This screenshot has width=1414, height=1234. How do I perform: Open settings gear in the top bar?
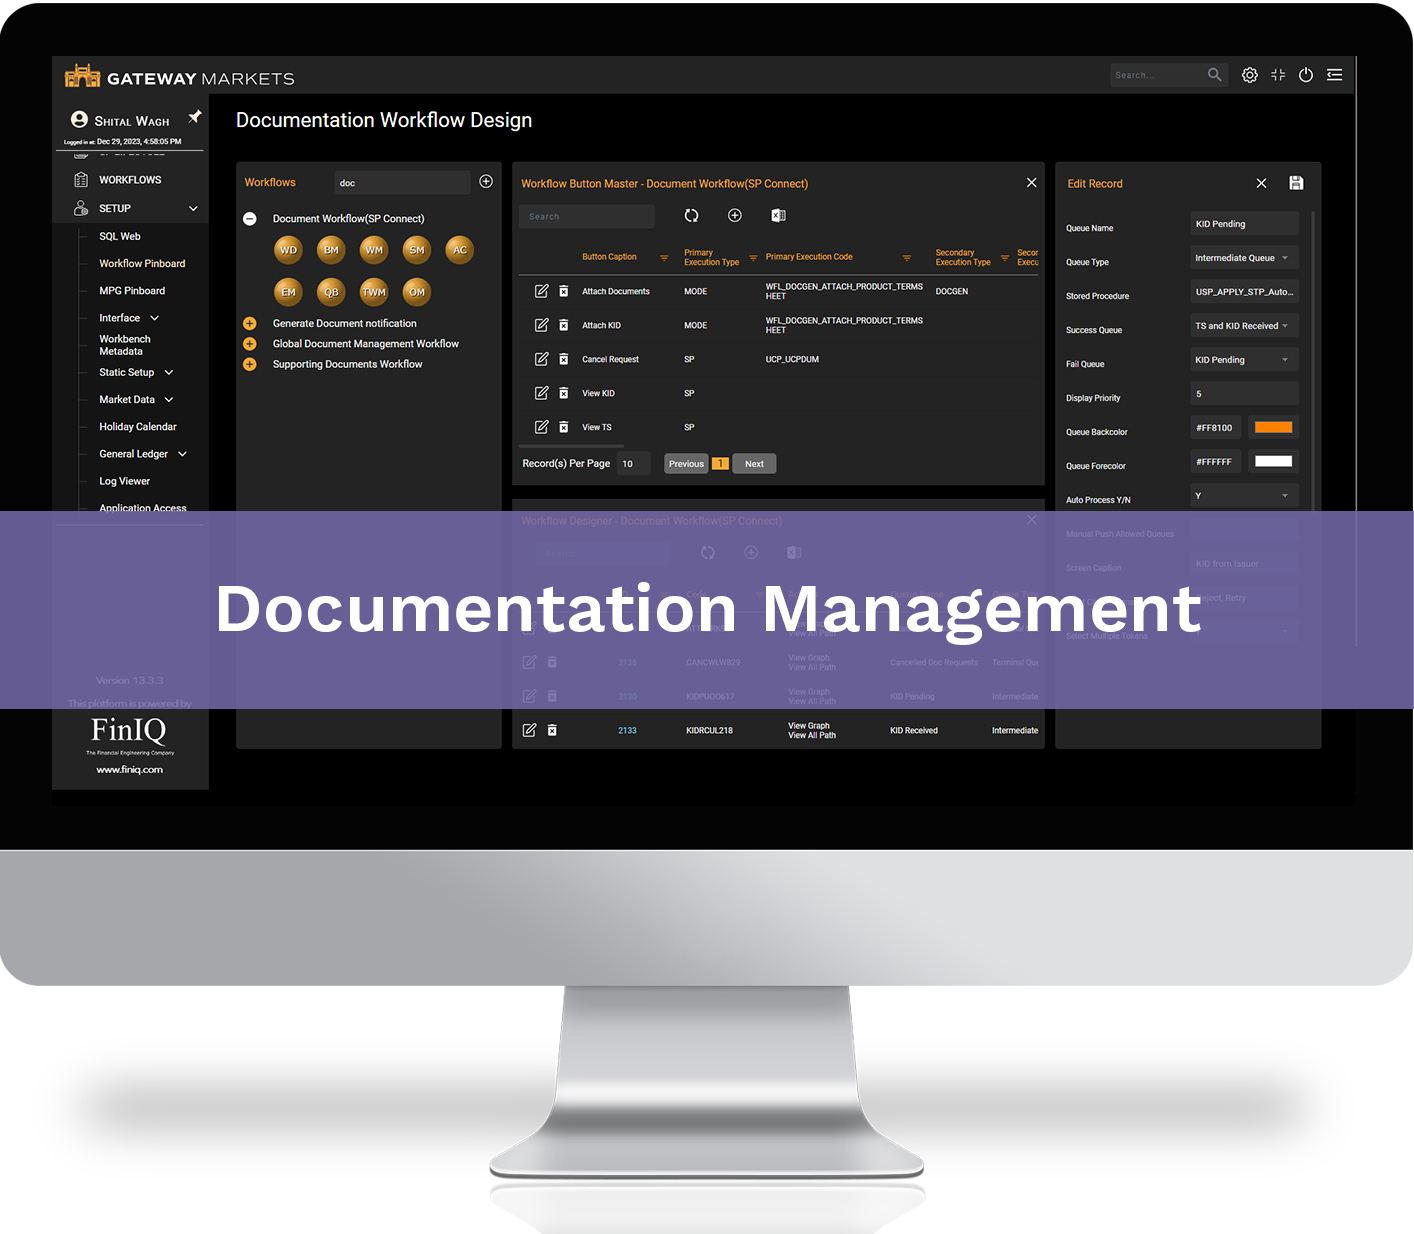(1249, 75)
